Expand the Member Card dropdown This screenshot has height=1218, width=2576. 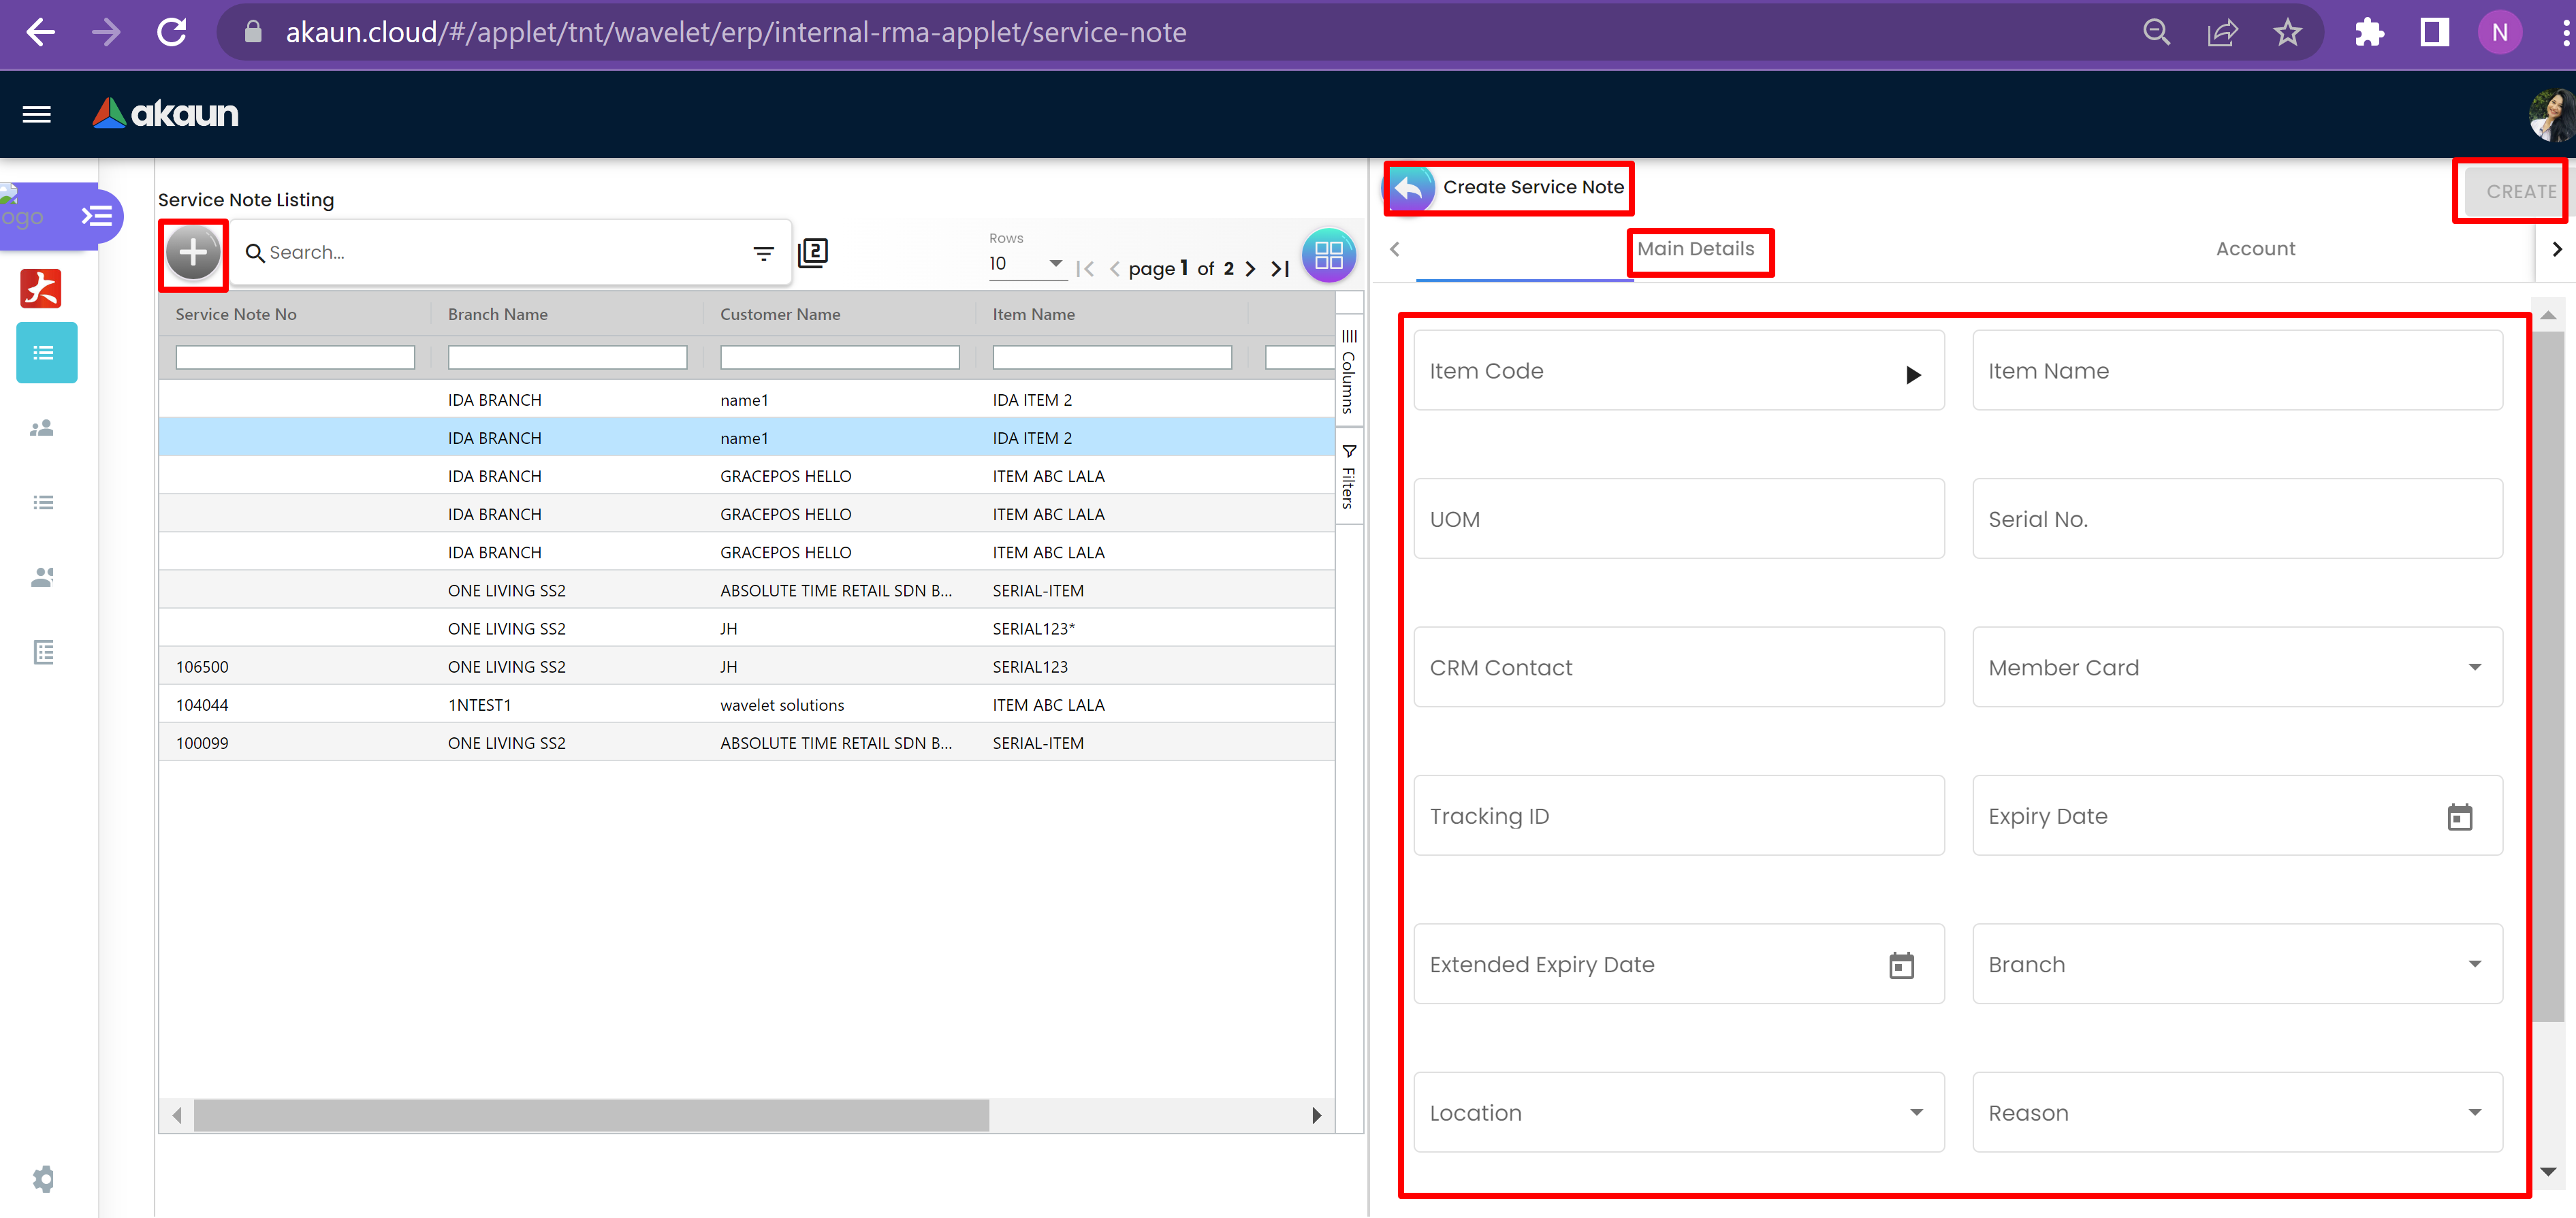coord(2474,667)
